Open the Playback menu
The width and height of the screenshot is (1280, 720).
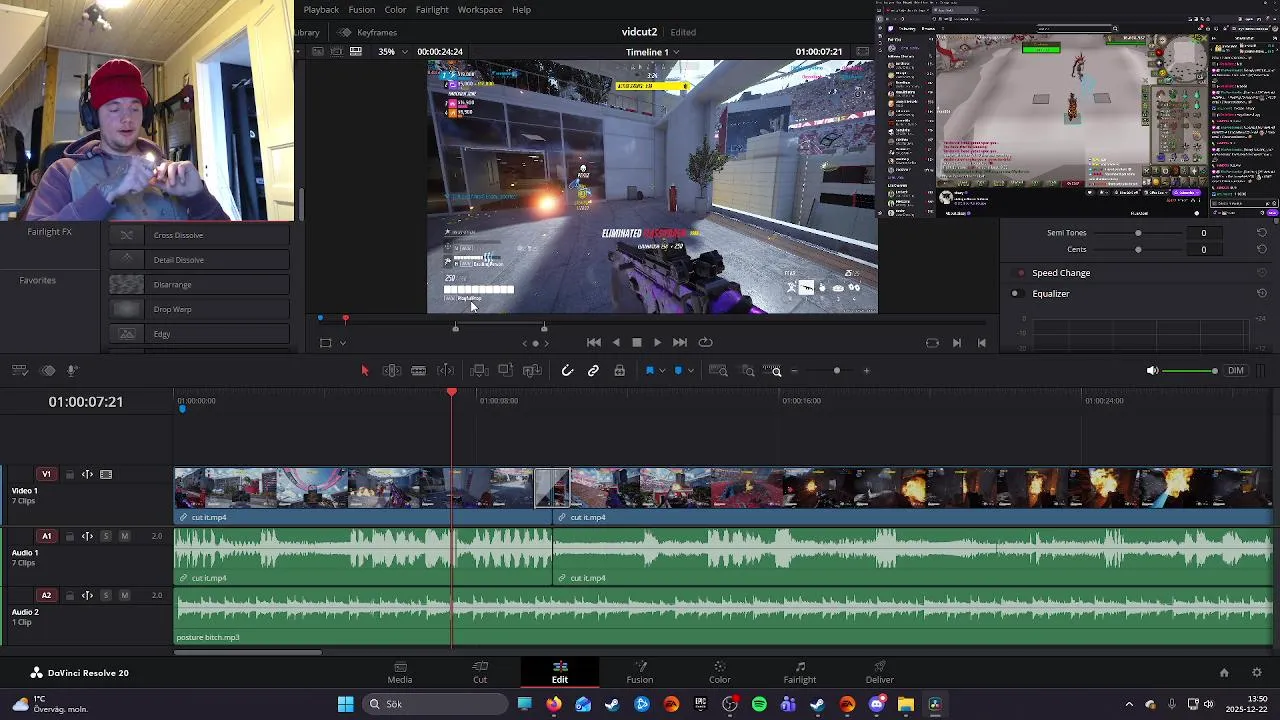pyautogui.click(x=321, y=10)
